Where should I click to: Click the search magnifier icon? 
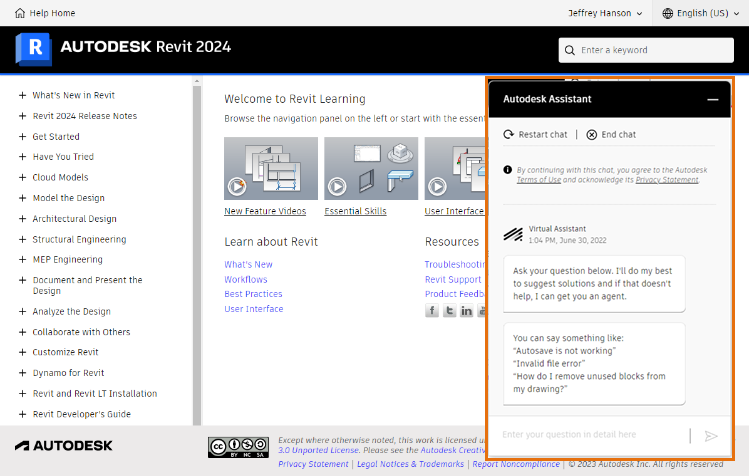tap(570, 50)
